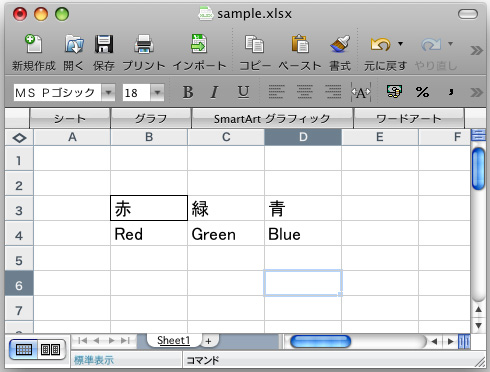Viewport: 490px width, 372px height.
Task: Apply comma style format
Action: [x=451, y=91]
